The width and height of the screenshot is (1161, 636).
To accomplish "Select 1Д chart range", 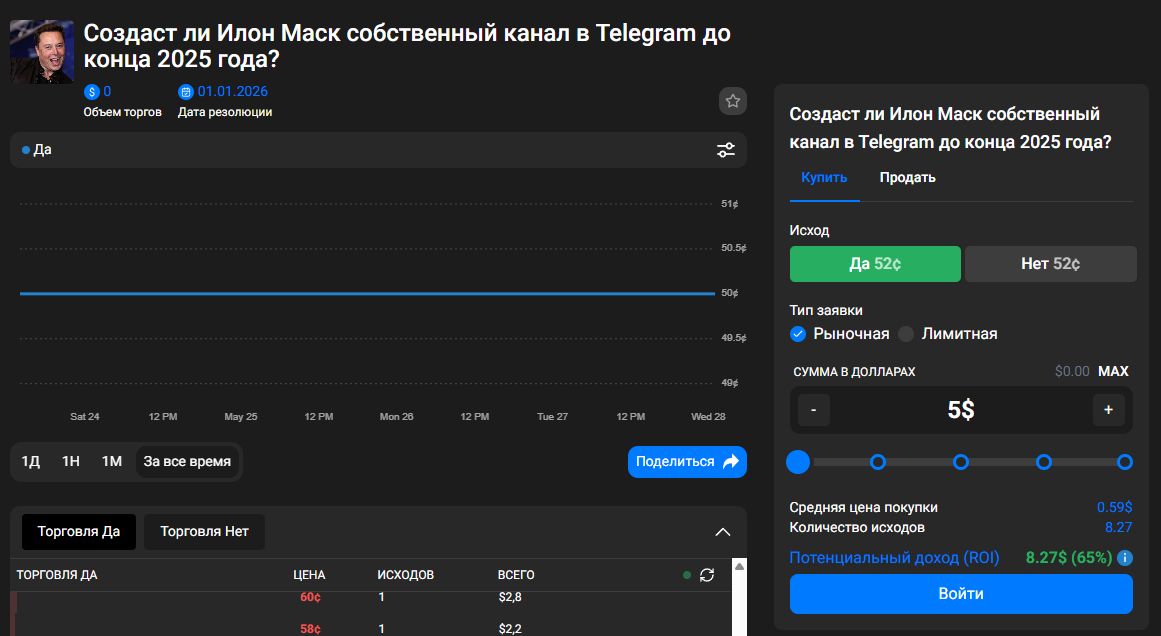I will [30, 461].
